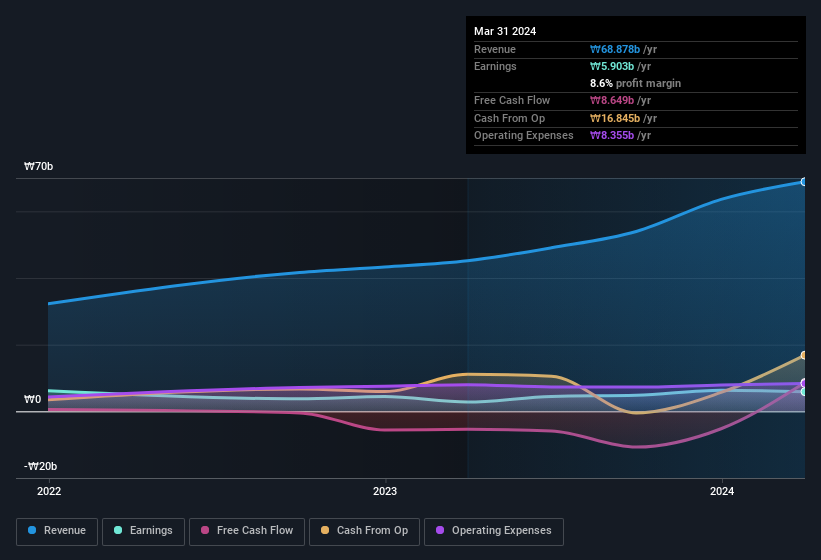Viewport: 821px width, 560px height.
Task: Click the 8.6% profit margin text
Action: tap(635, 83)
